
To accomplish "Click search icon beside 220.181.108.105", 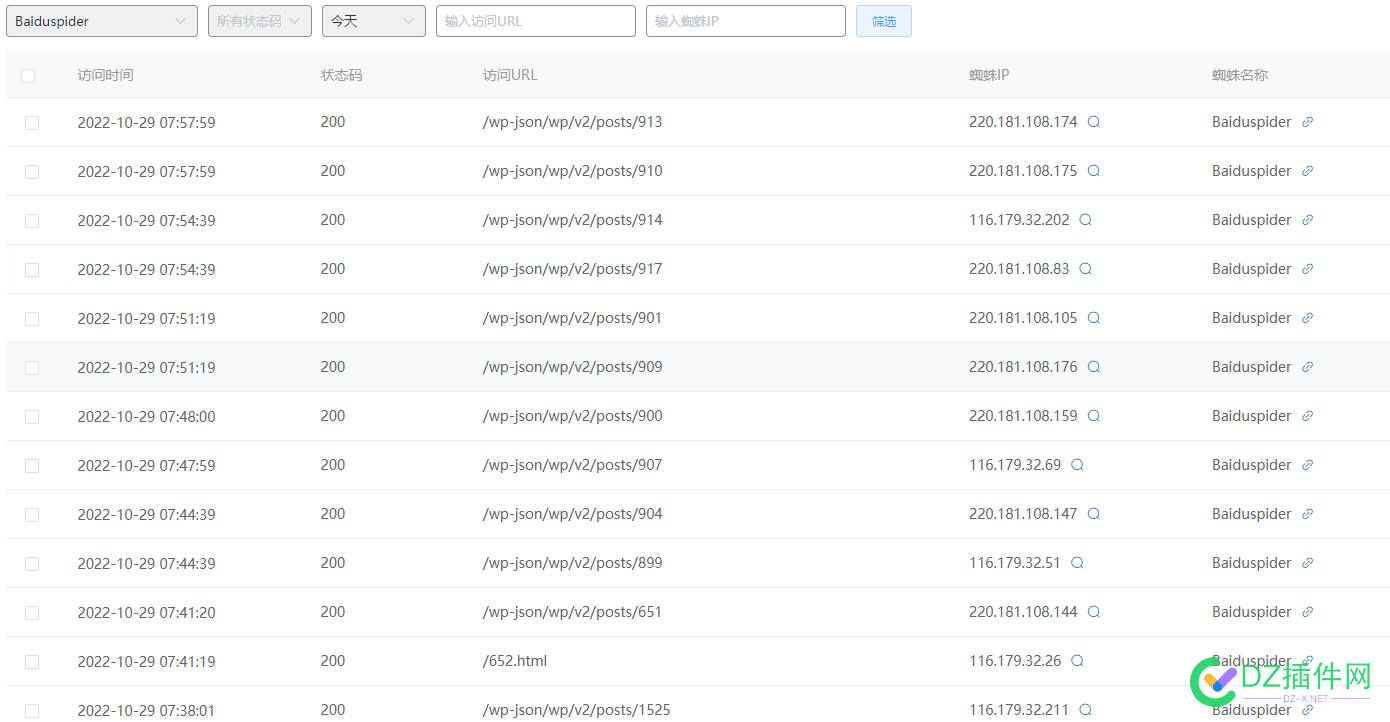I will coord(1094,318).
